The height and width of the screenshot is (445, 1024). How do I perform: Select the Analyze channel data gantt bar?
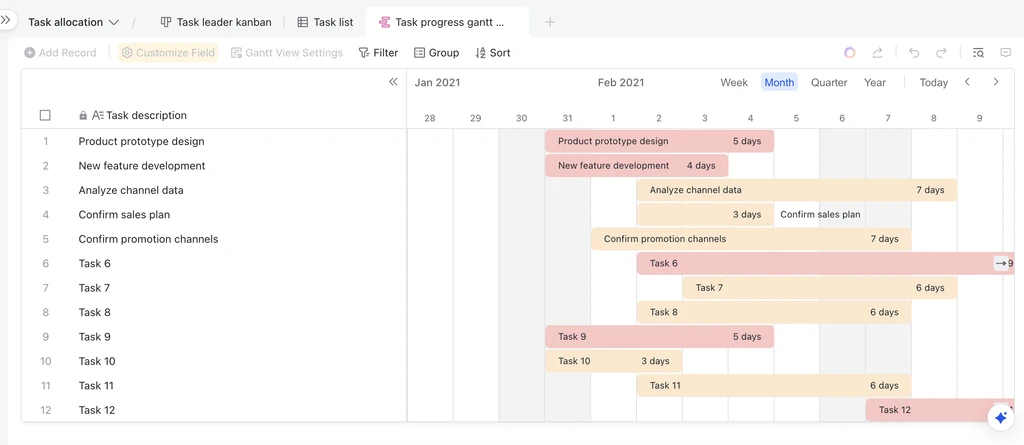[x=797, y=190]
